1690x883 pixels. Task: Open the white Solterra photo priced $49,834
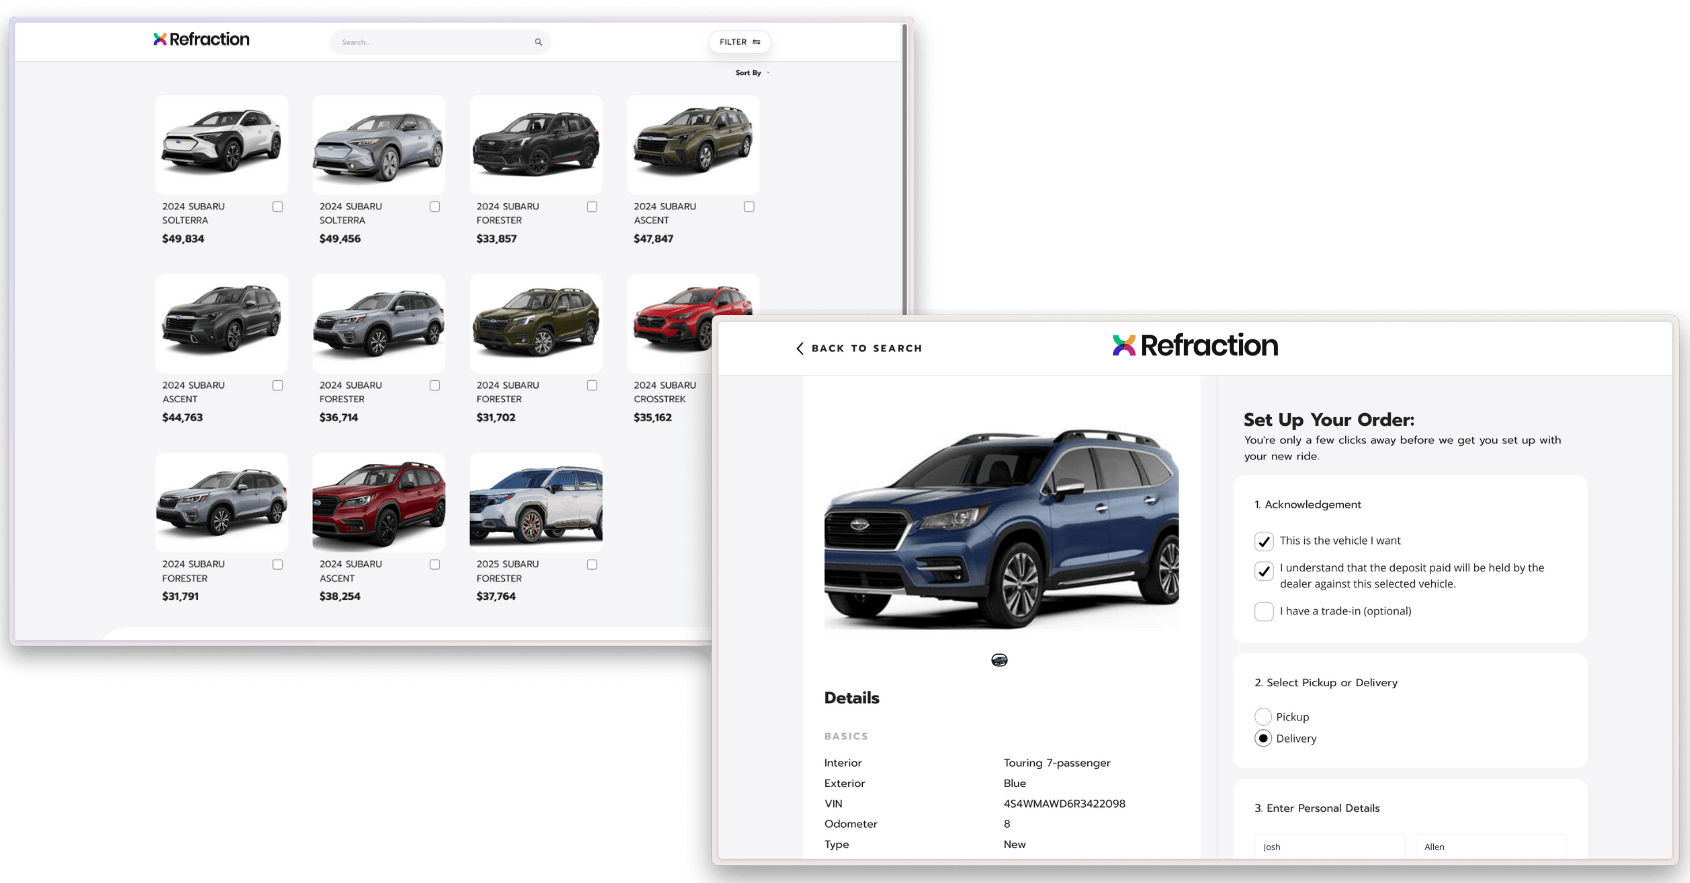[222, 144]
